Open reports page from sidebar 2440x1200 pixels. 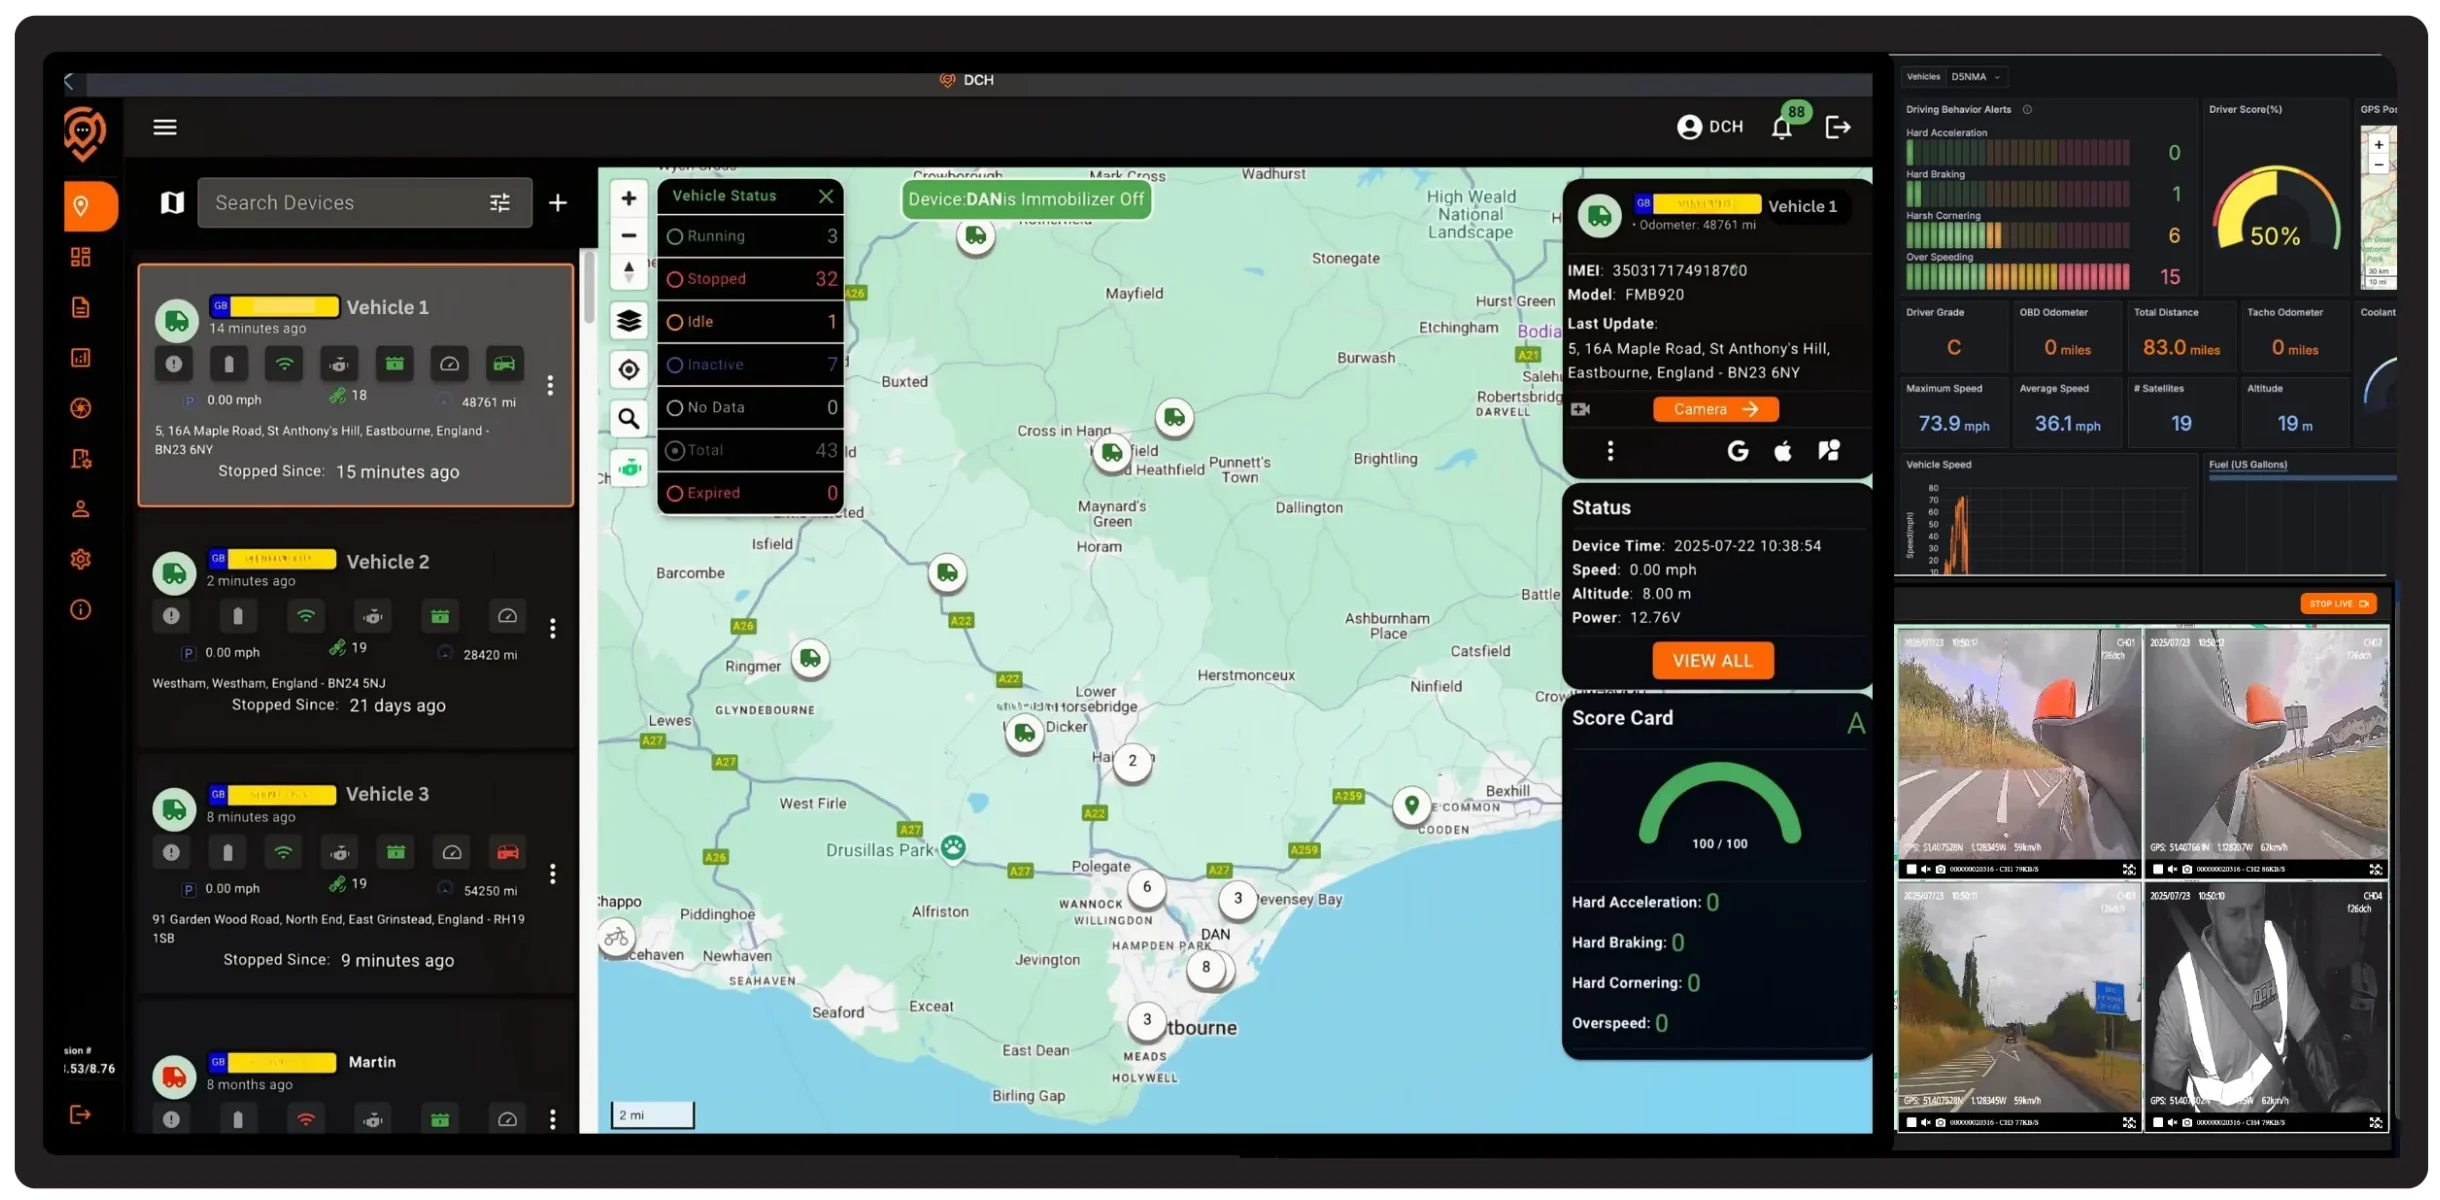[x=81, y=307]
